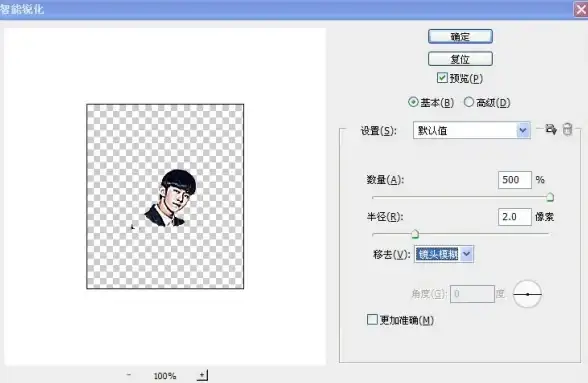Image resolution: width=588 pixels, height=383 pixels.
Task: Click the save settings icon
Action: (551, 129)
